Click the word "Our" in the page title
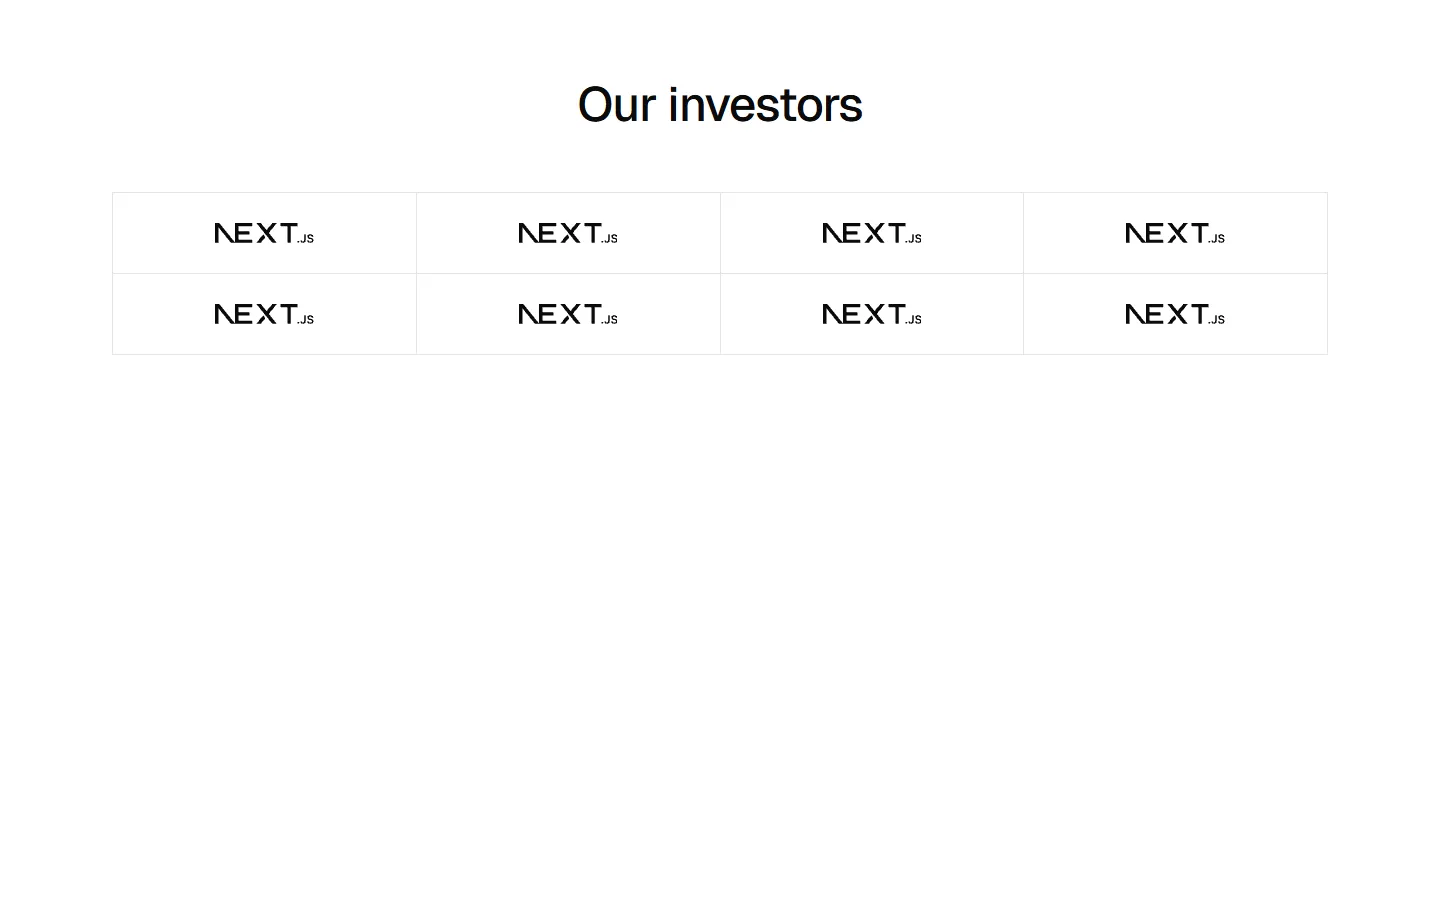The width and height of the screenshot is (1440, 900). pos(616,105)
